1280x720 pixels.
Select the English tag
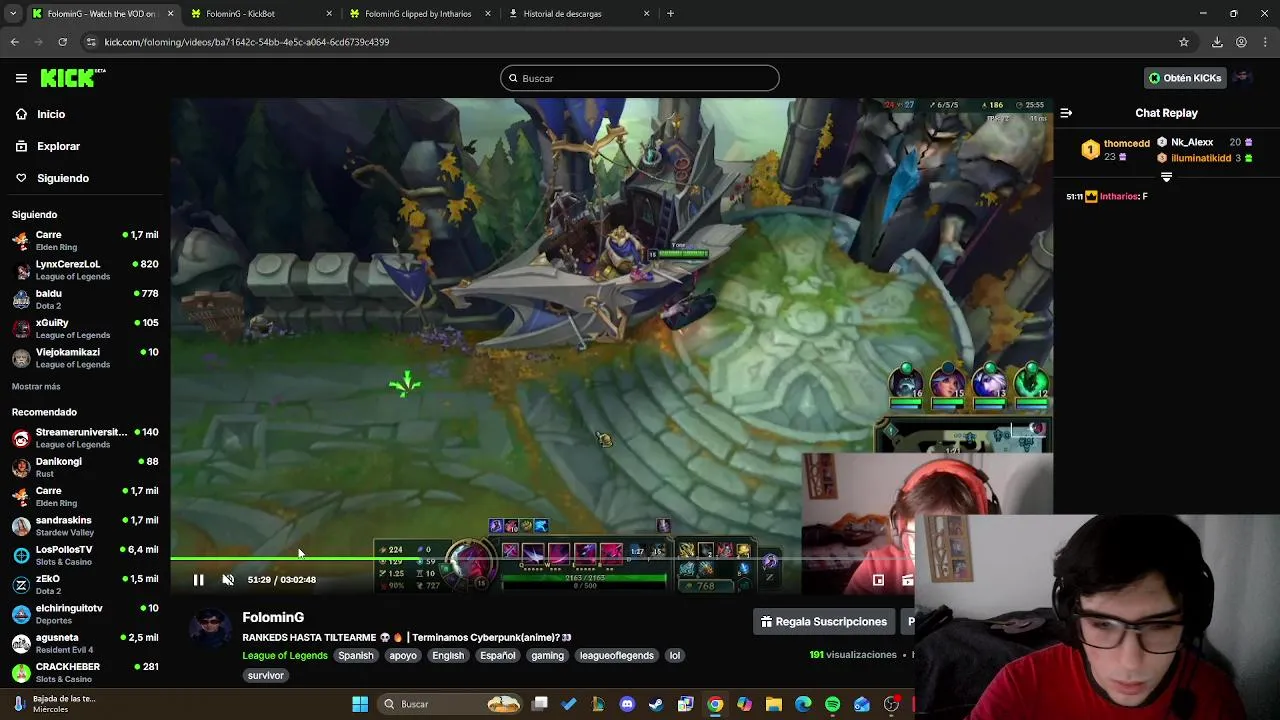click(x=448, y=656)
